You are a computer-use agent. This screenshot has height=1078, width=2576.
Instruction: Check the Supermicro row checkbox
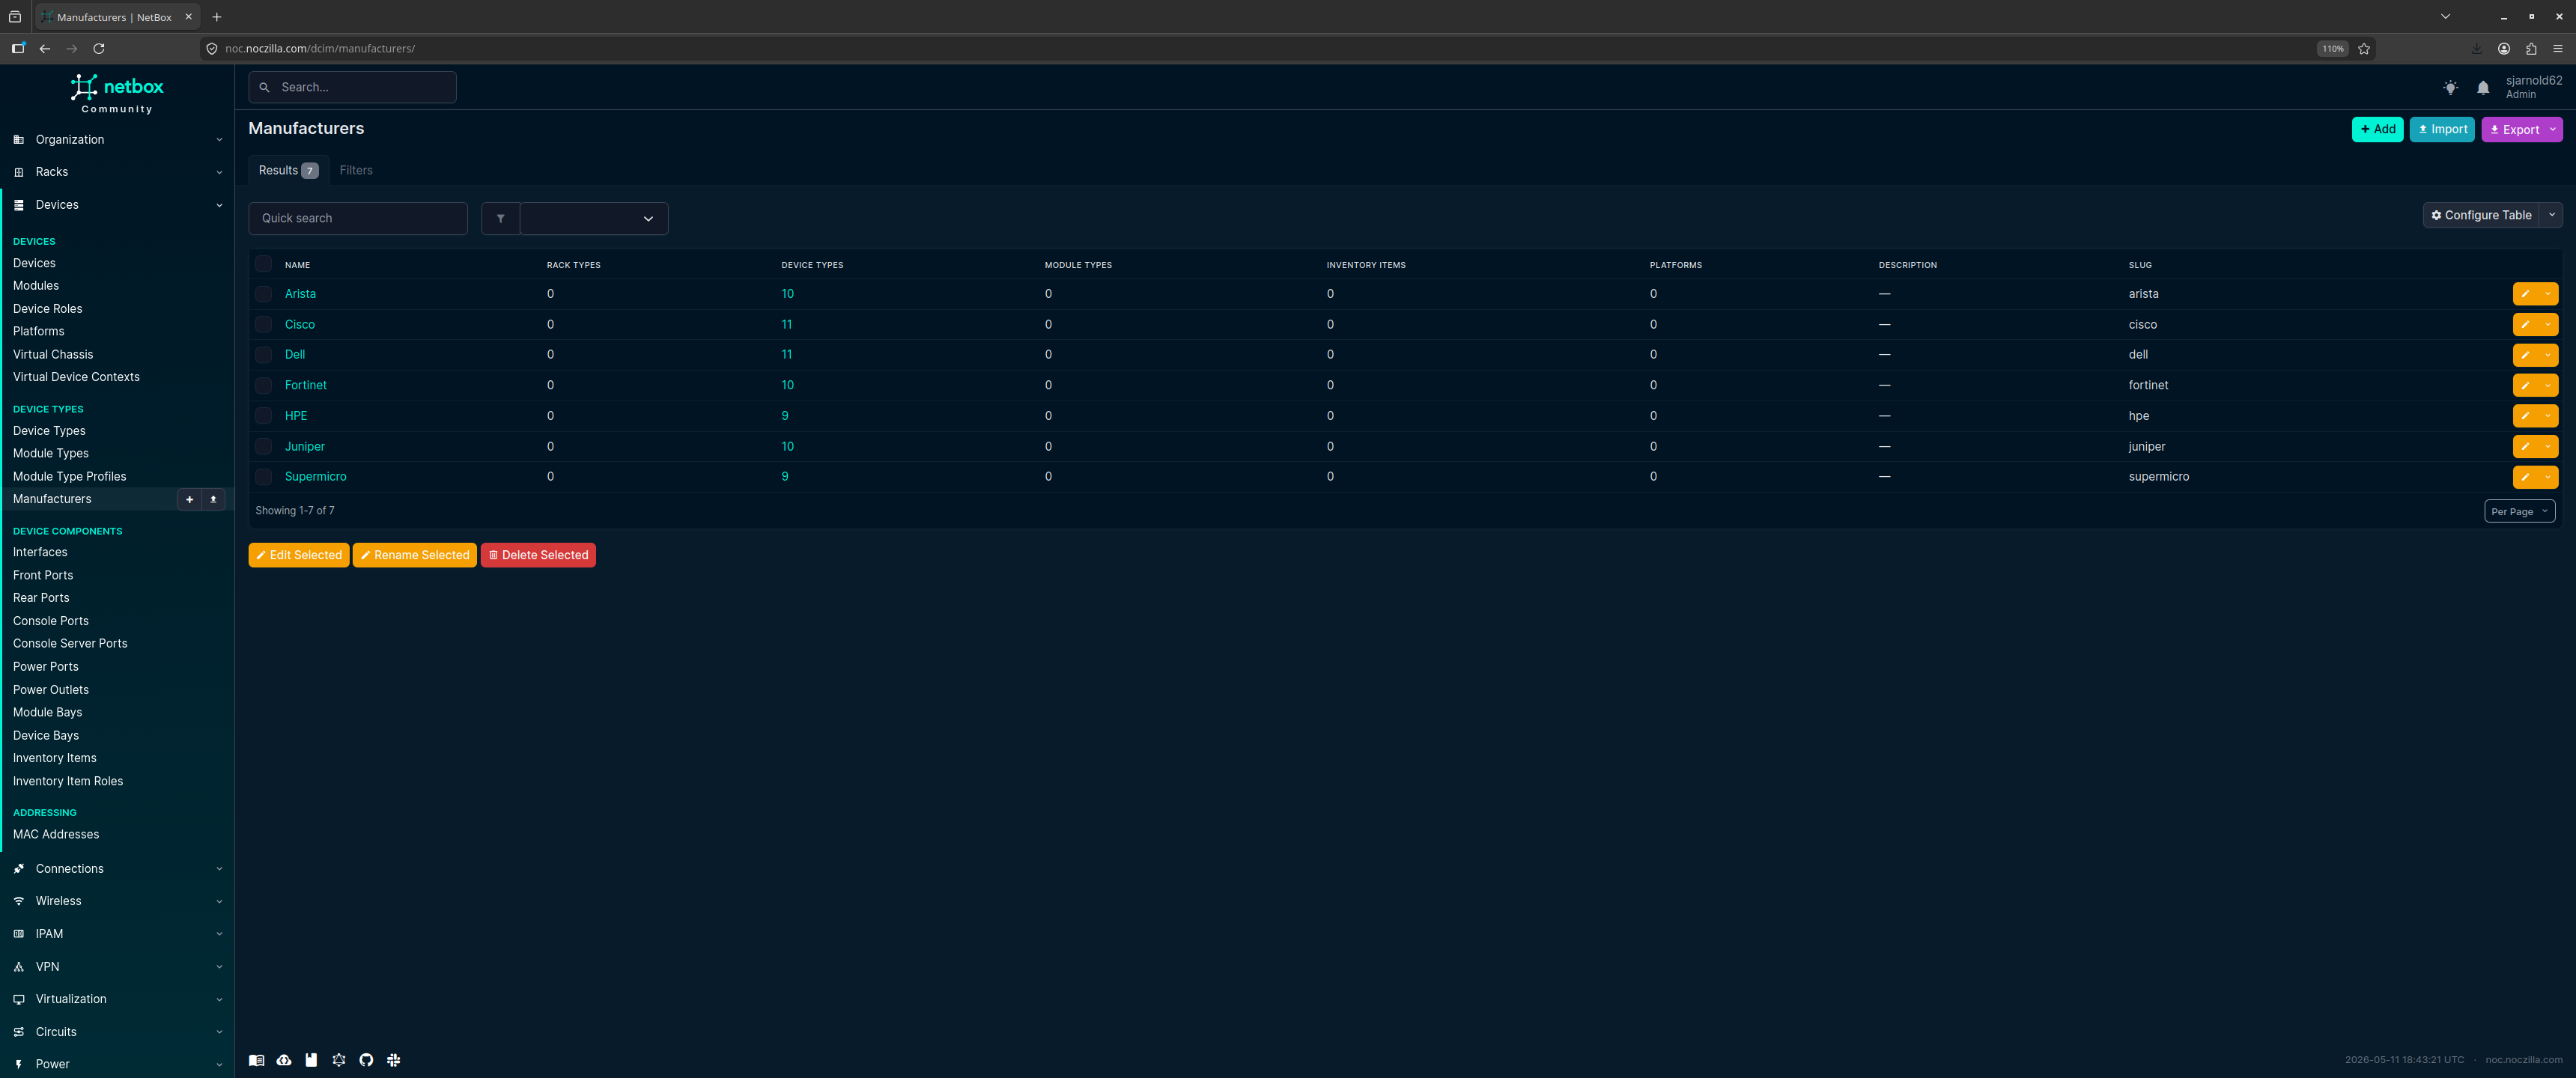coord(263,477)
